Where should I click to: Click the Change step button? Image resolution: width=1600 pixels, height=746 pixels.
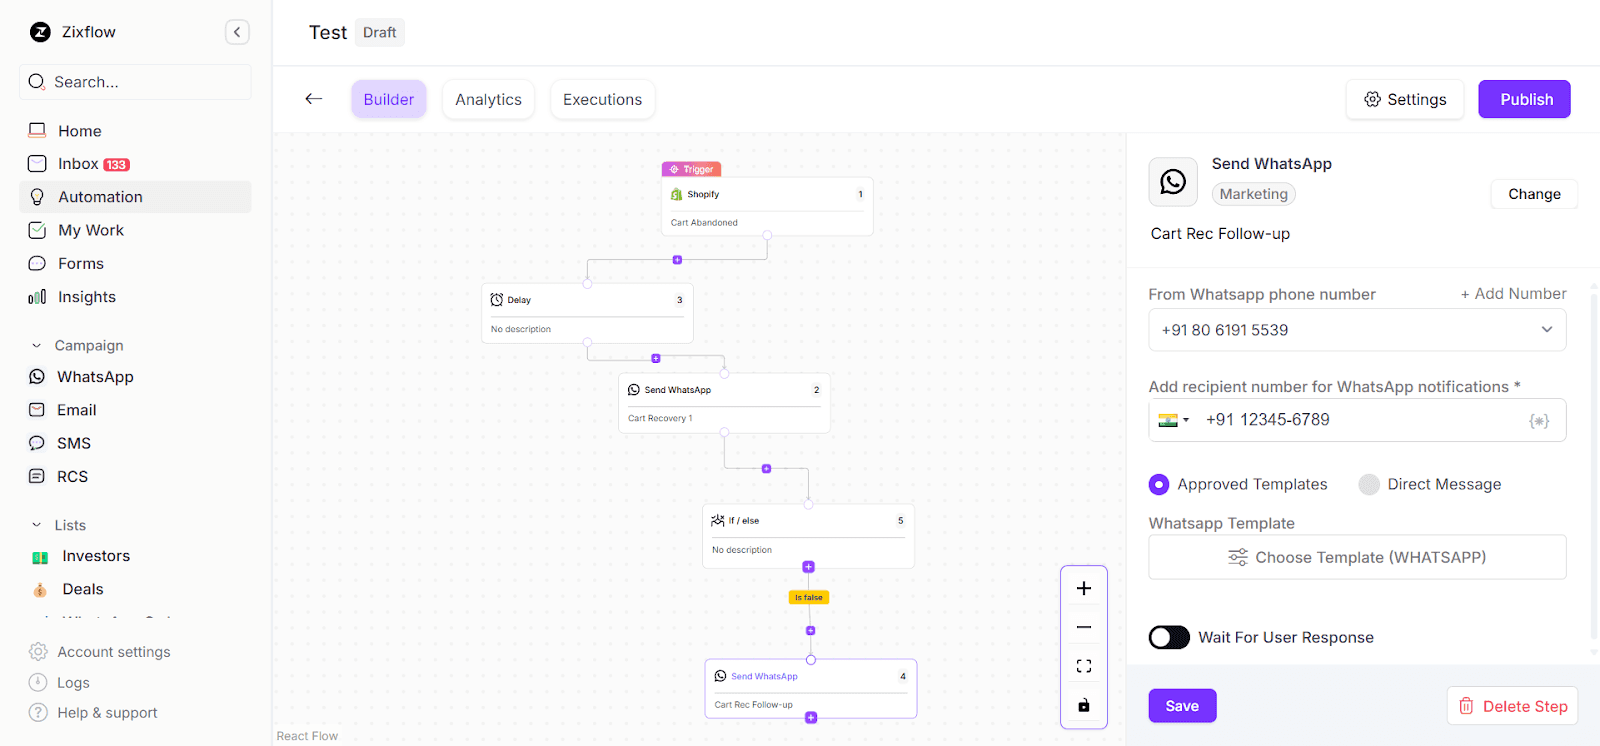(x=1534, y=194)
